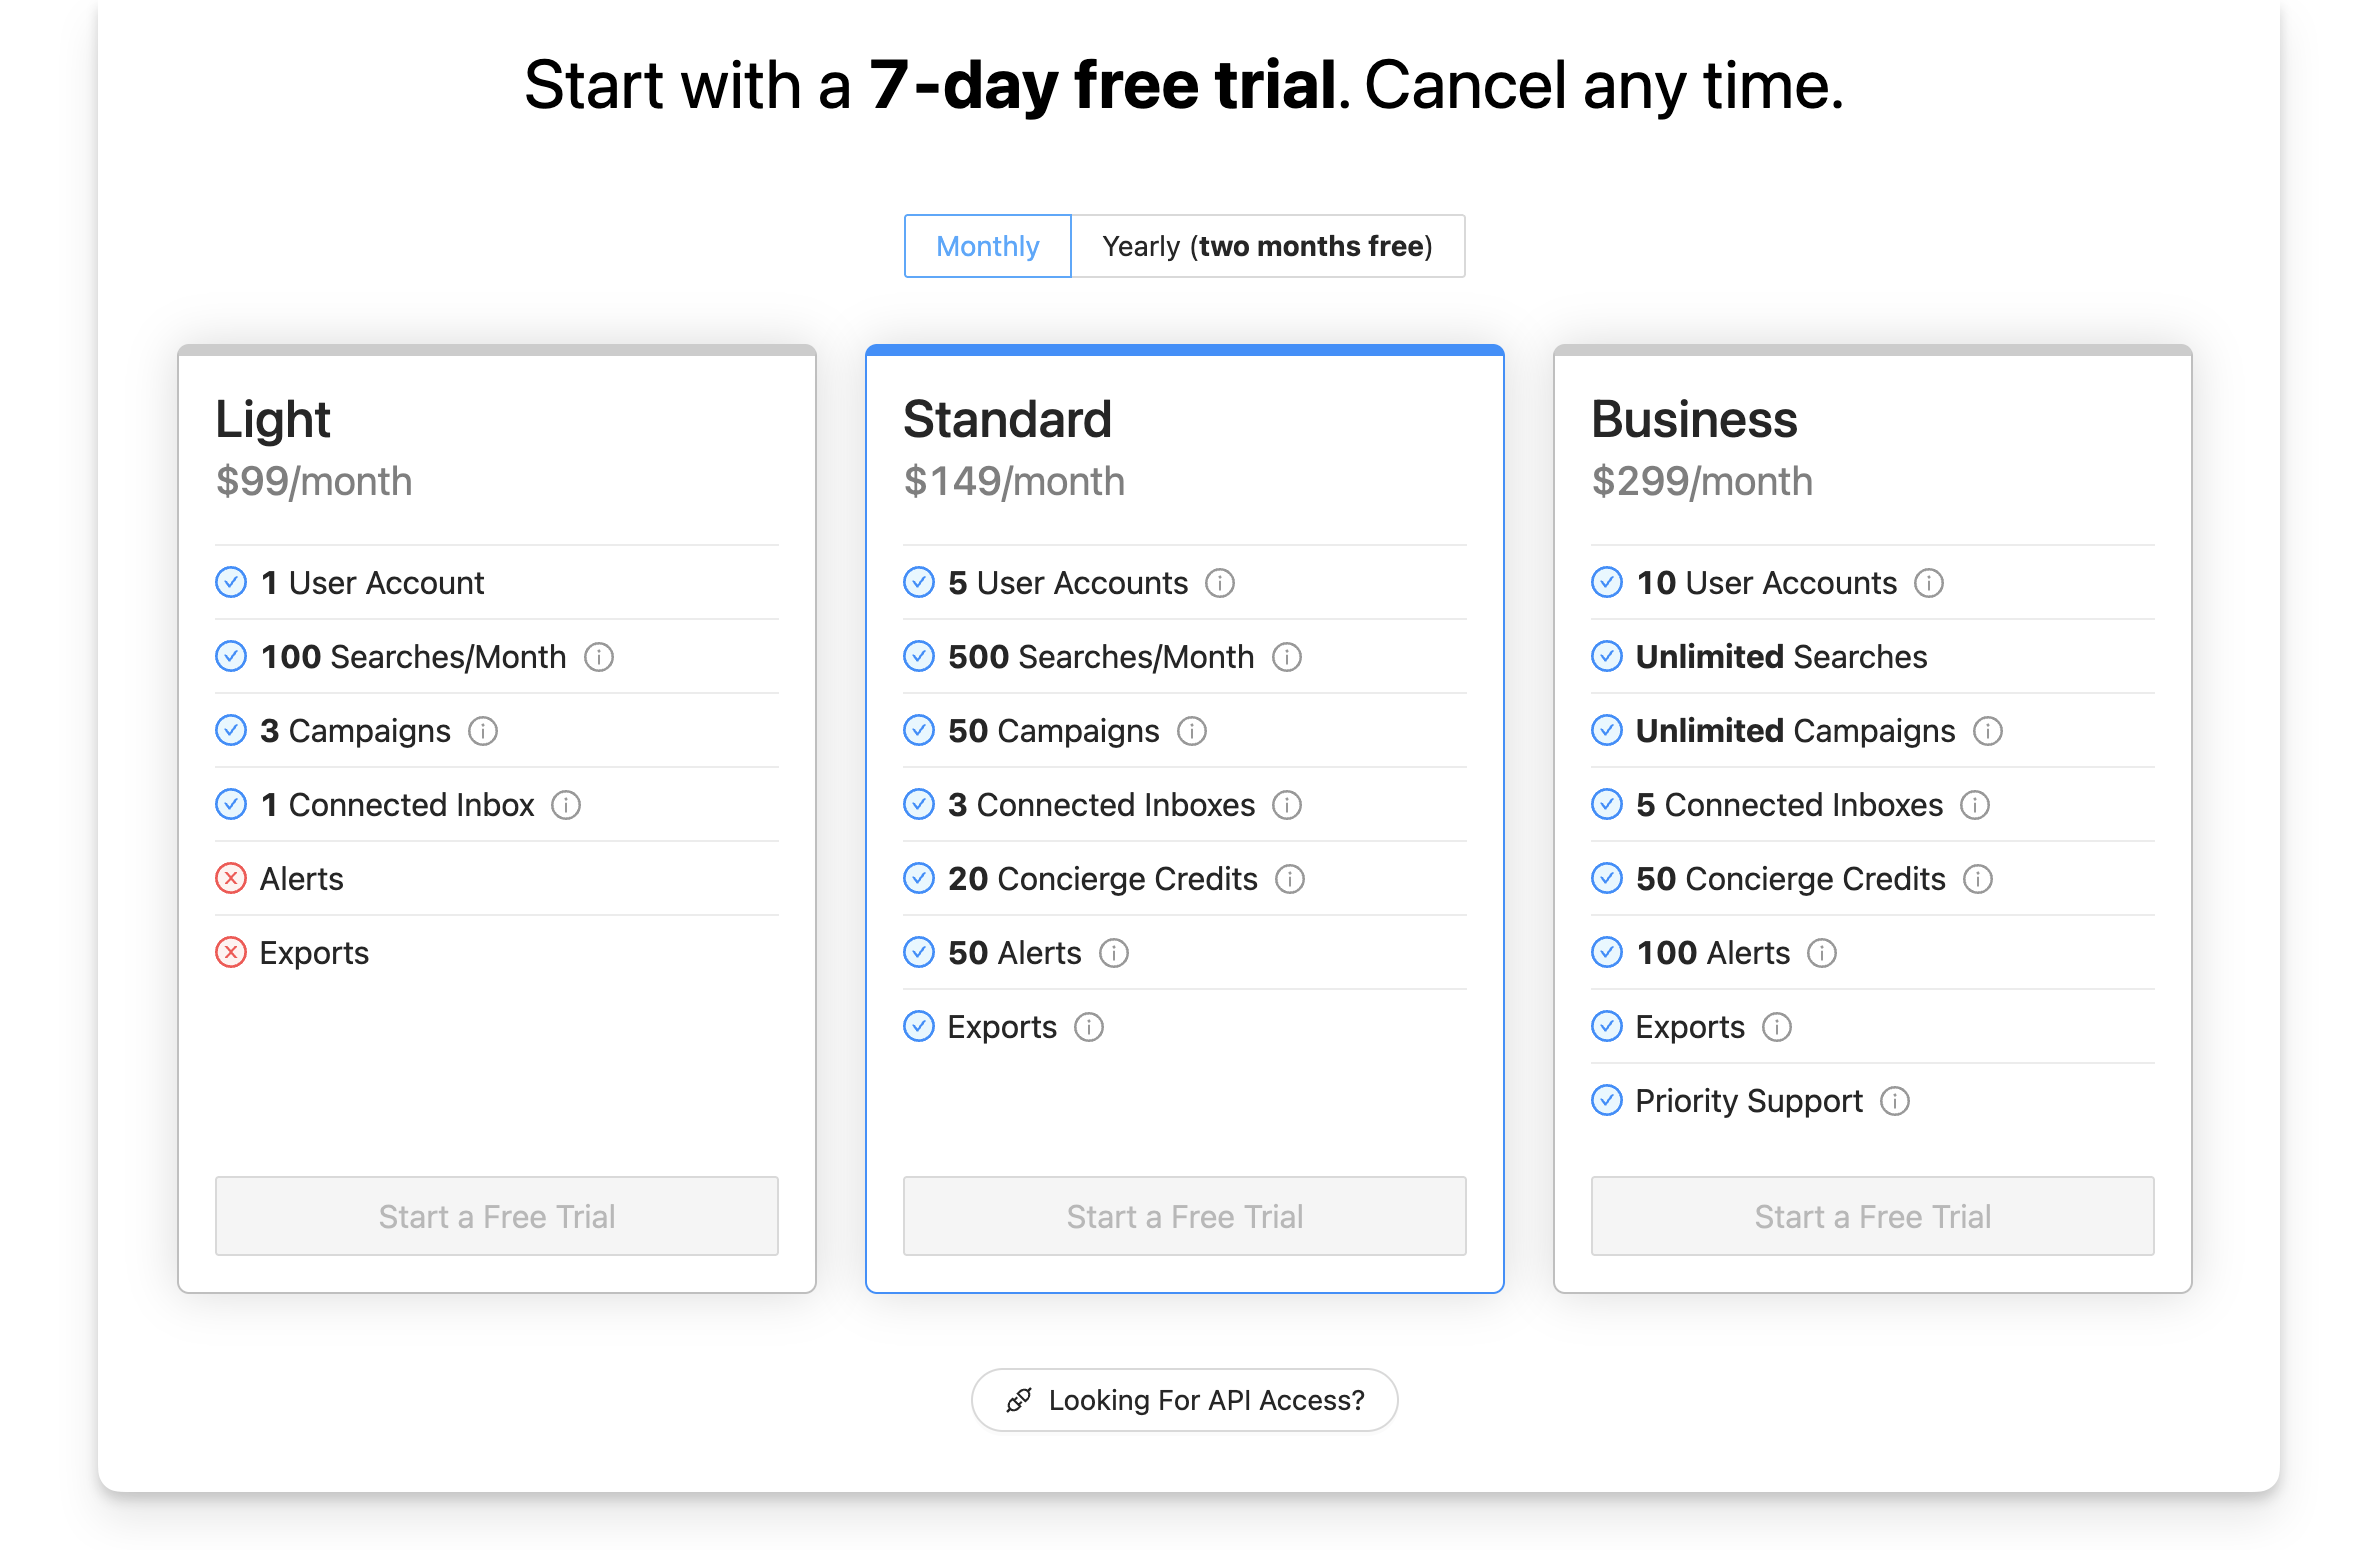
Task: Click info icon next to Unlimited Campaigns
Action: point(1987,731)
